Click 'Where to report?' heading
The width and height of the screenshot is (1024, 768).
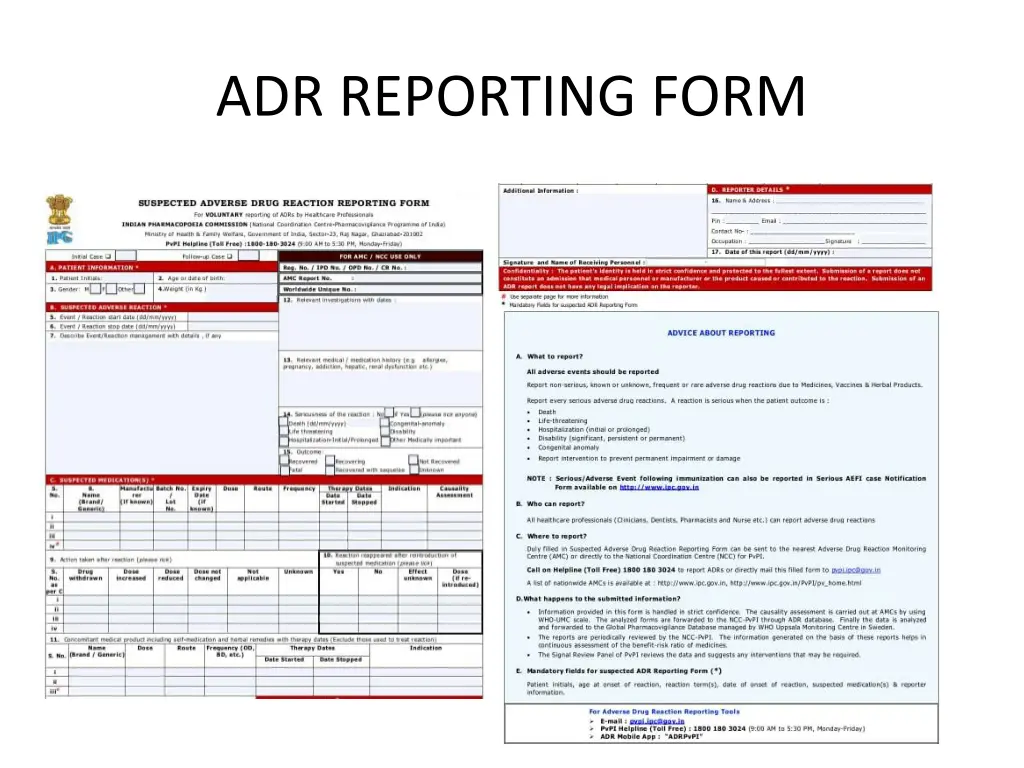click(556, 536)
